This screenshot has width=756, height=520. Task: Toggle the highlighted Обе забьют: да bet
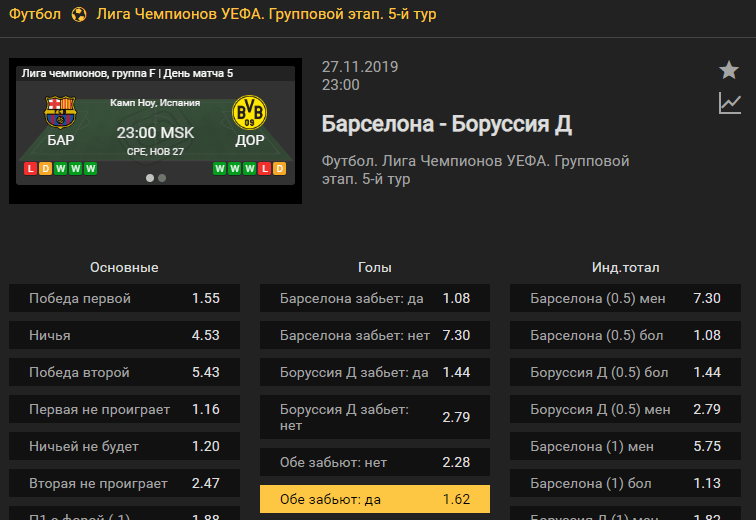[375, 499]
